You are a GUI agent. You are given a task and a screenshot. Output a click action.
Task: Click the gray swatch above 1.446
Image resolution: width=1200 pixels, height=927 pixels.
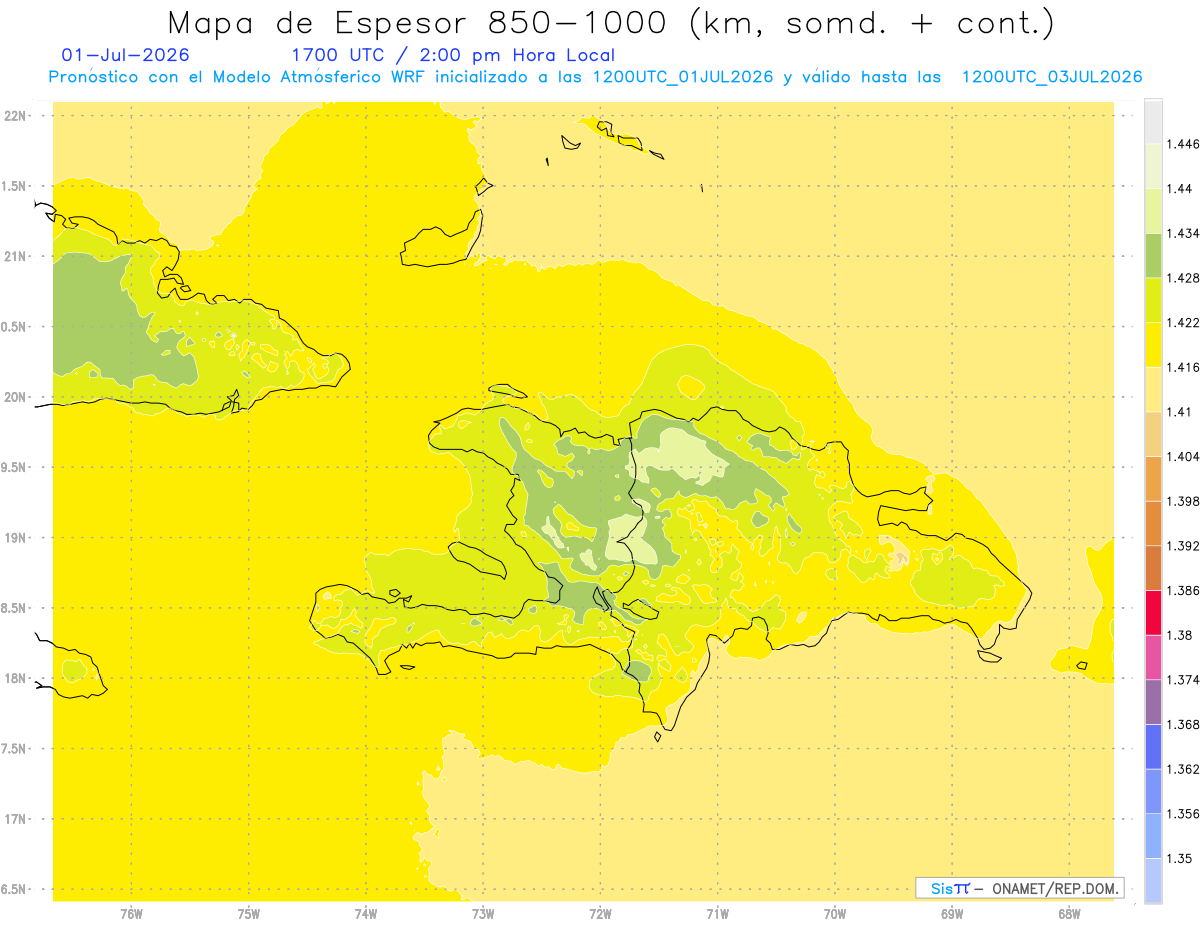click(x=1153, y=122)
